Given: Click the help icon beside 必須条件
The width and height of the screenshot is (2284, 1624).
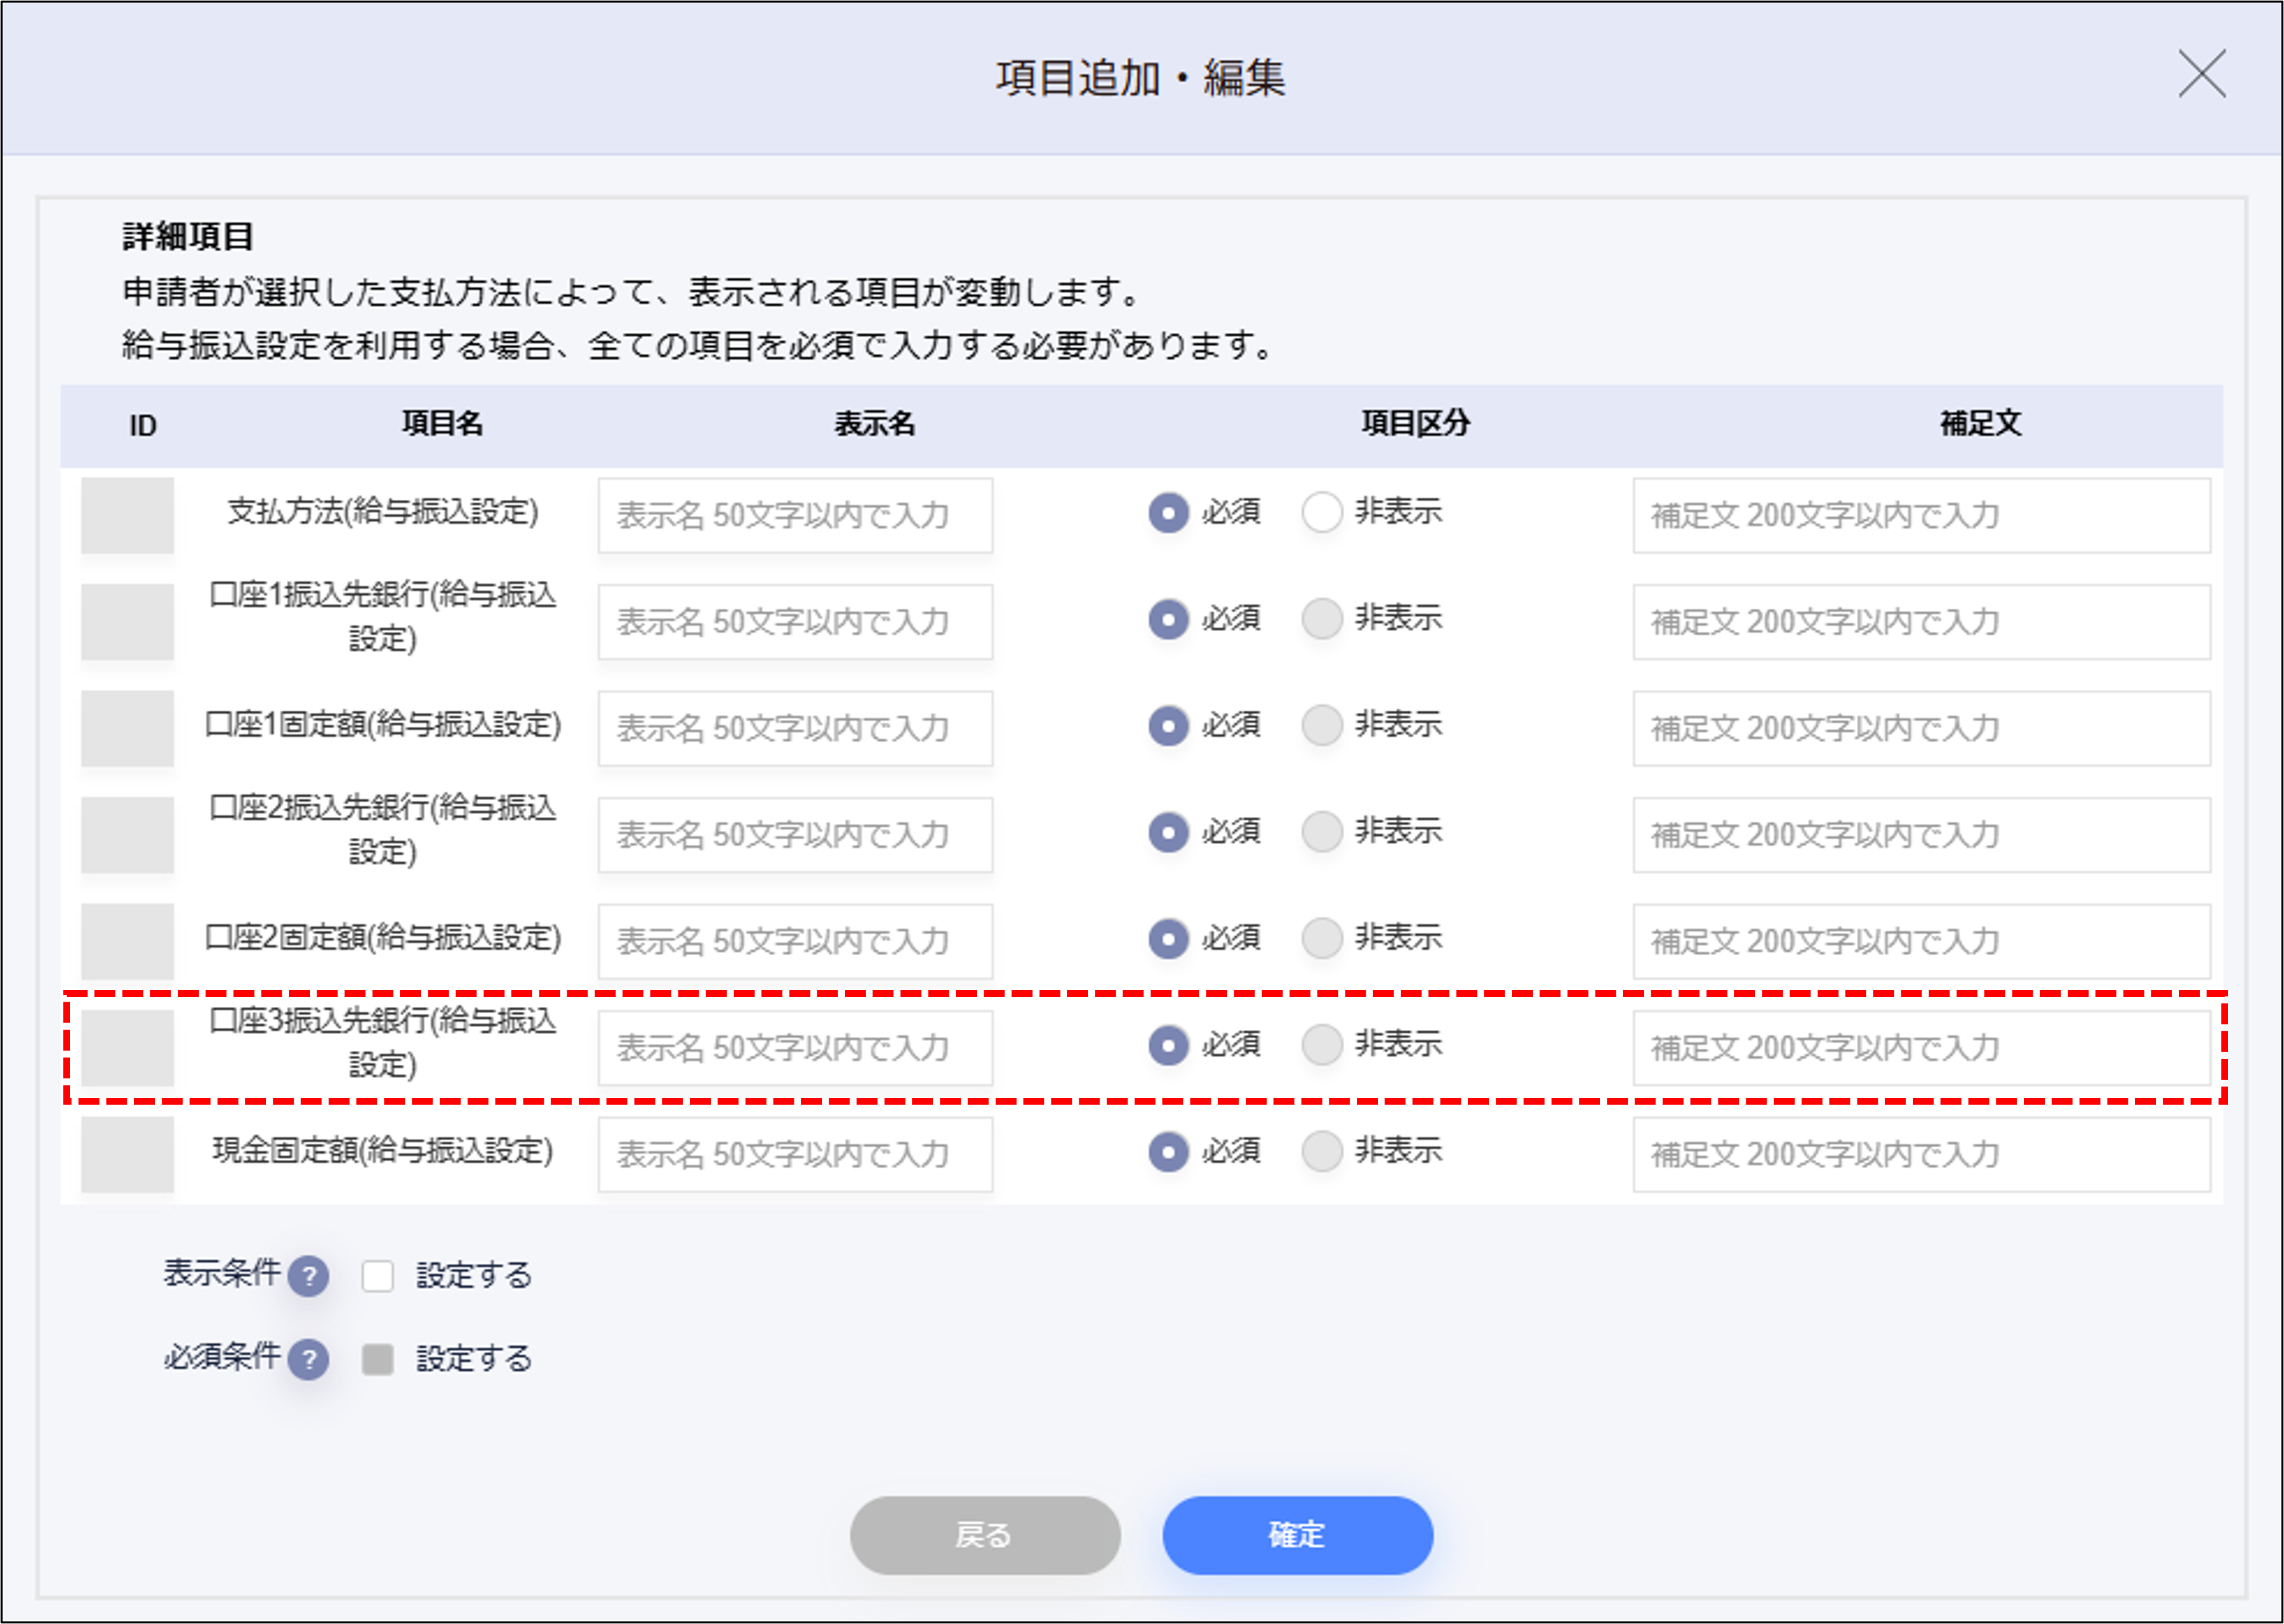Looking at the screenshot, I should (x=309, y=1359).
